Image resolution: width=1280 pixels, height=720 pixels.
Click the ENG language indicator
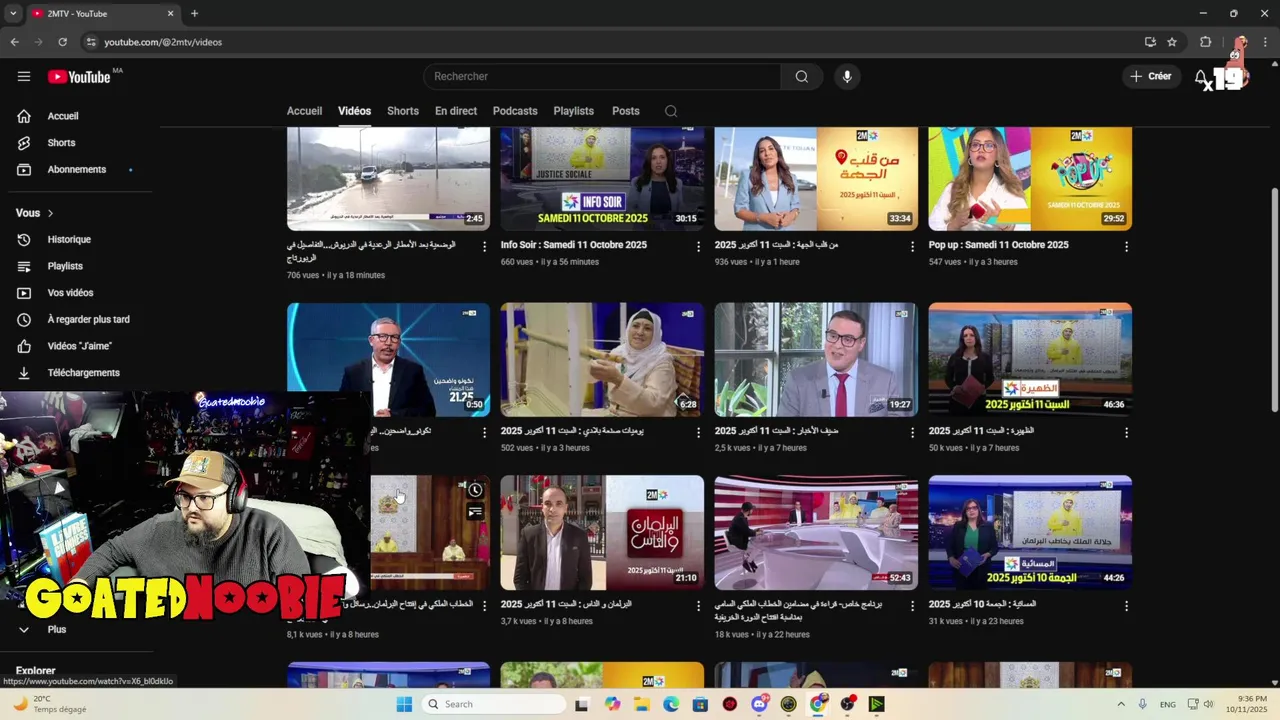click(1168, 704)
